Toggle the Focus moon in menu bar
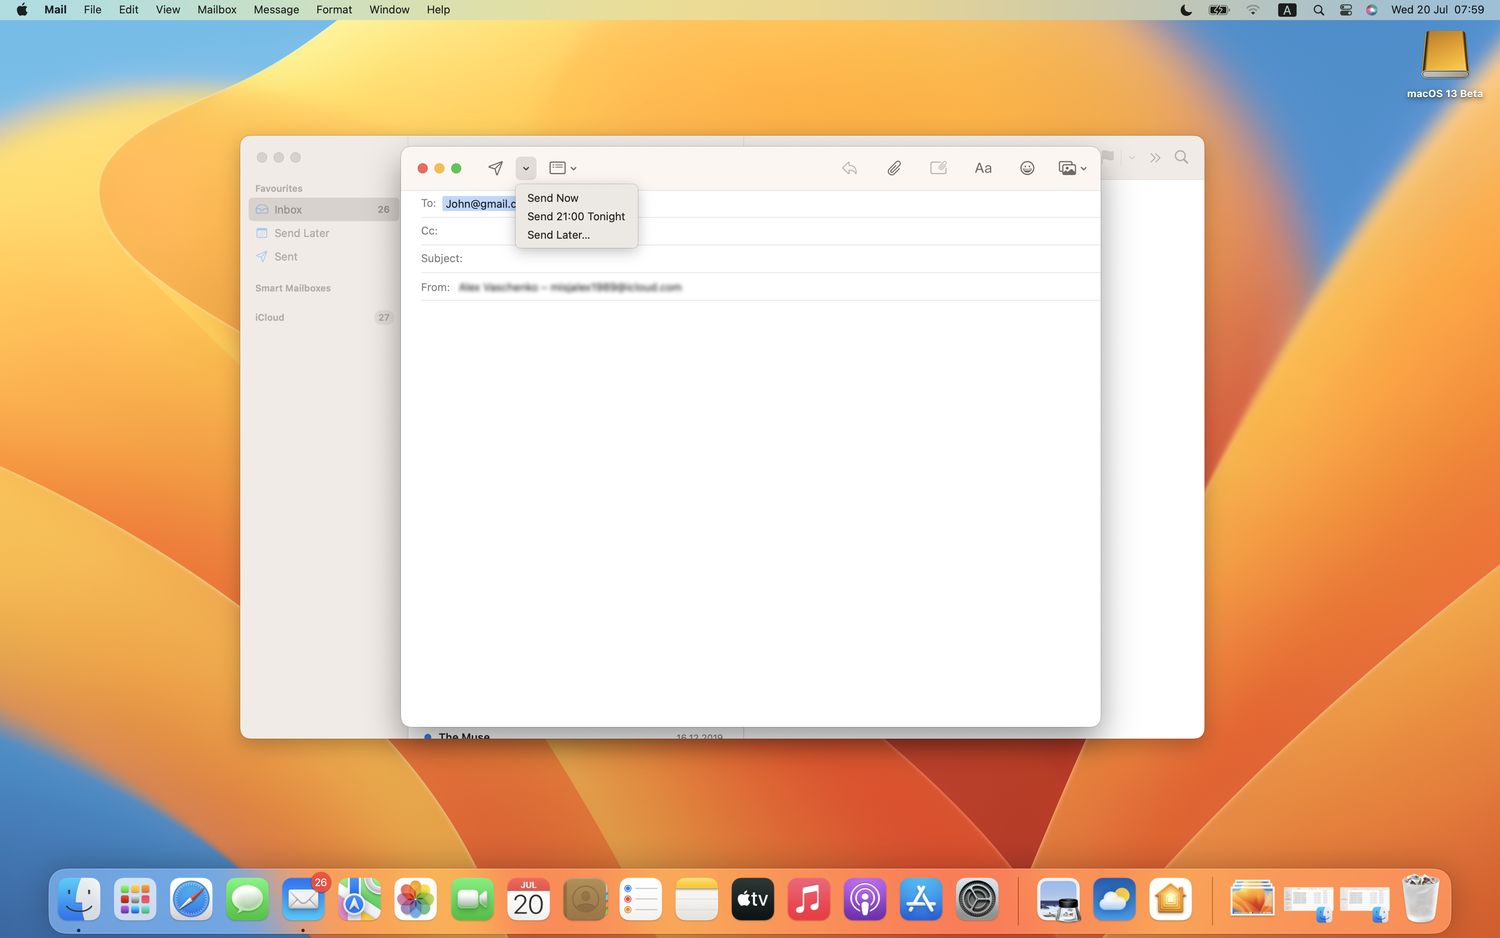This screenshot has height=938, width=1500. (x=1186, y=10)
